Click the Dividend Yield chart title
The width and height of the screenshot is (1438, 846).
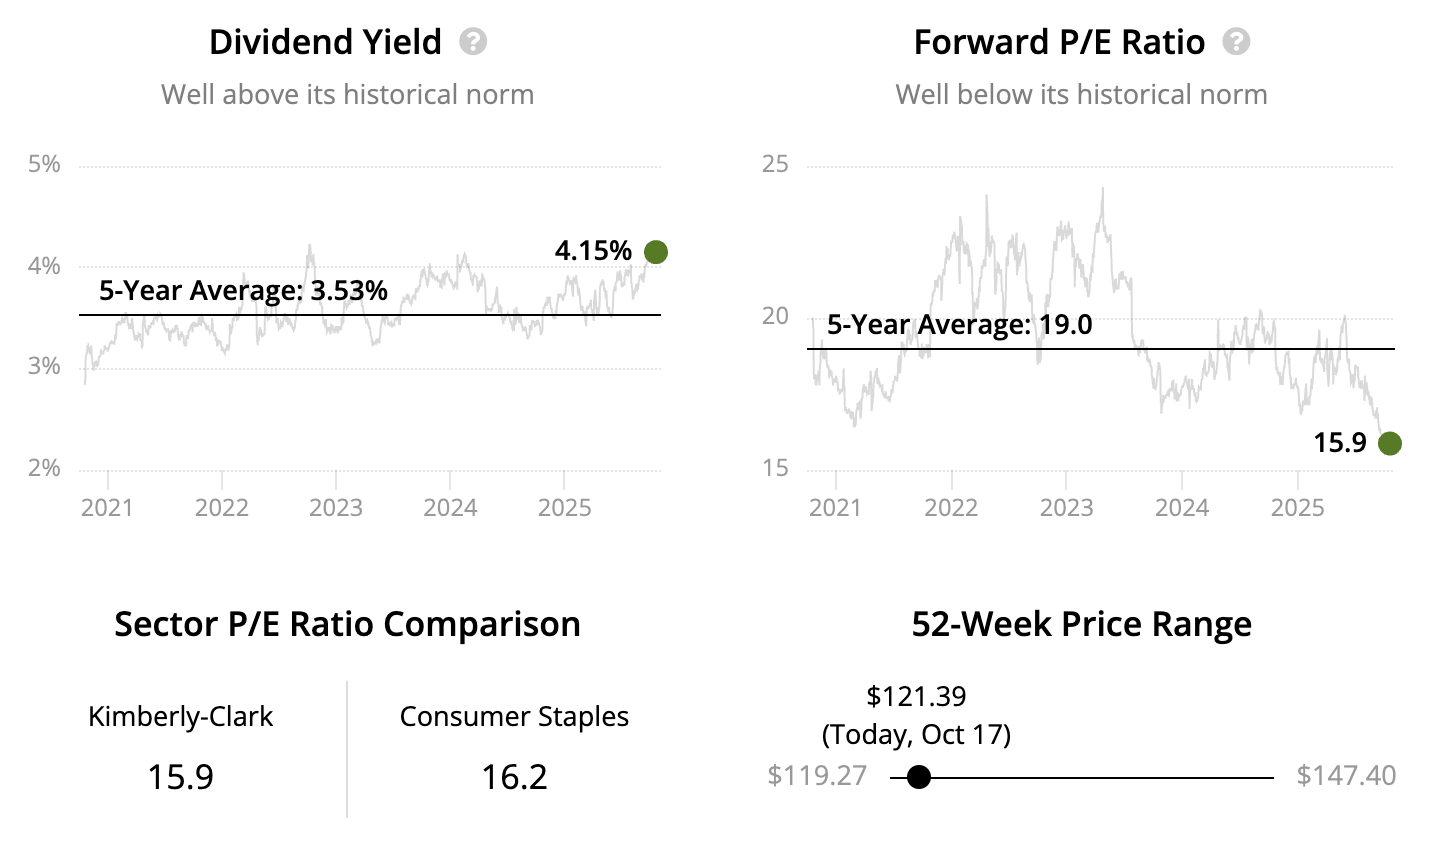[x=325, y=42]
